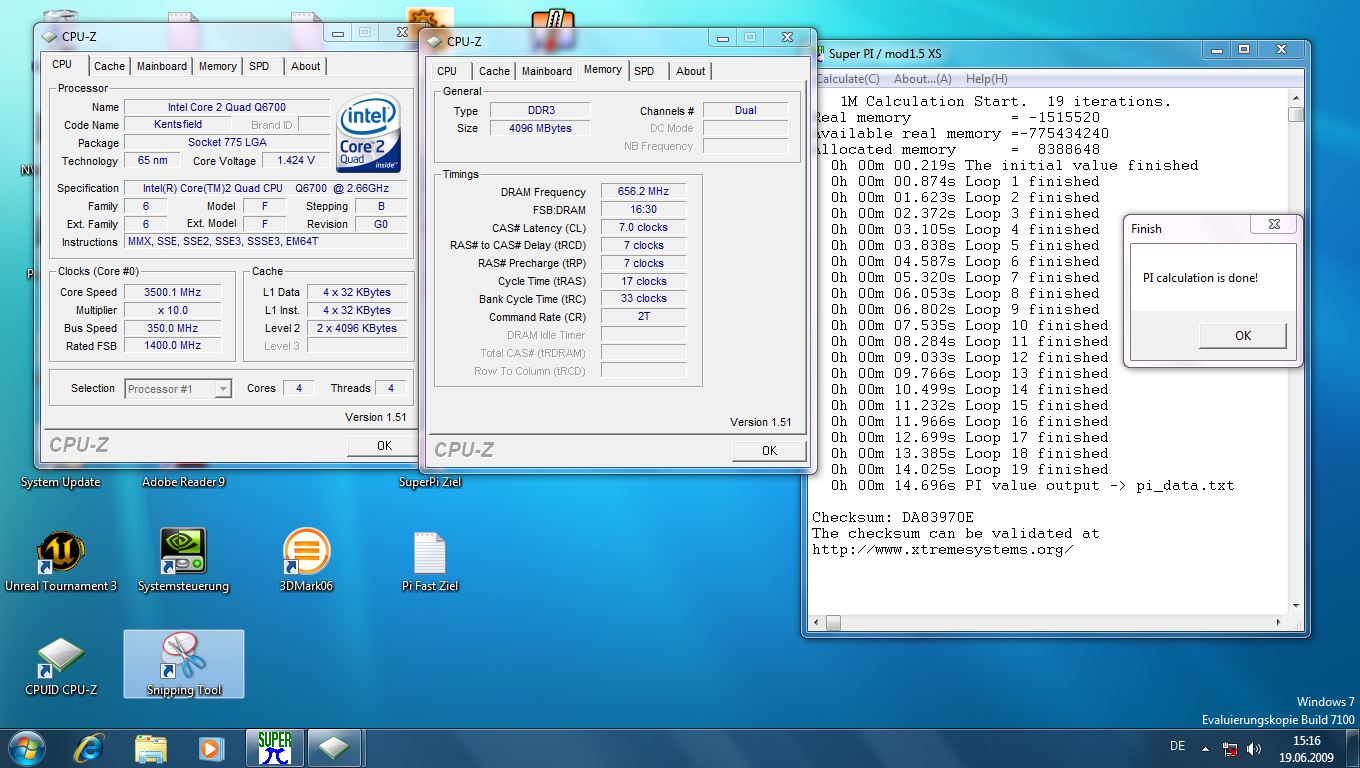The image size is (1360, 768).
Task: Click the Intel Core 2 Quad logo
Action: (369, 134)
